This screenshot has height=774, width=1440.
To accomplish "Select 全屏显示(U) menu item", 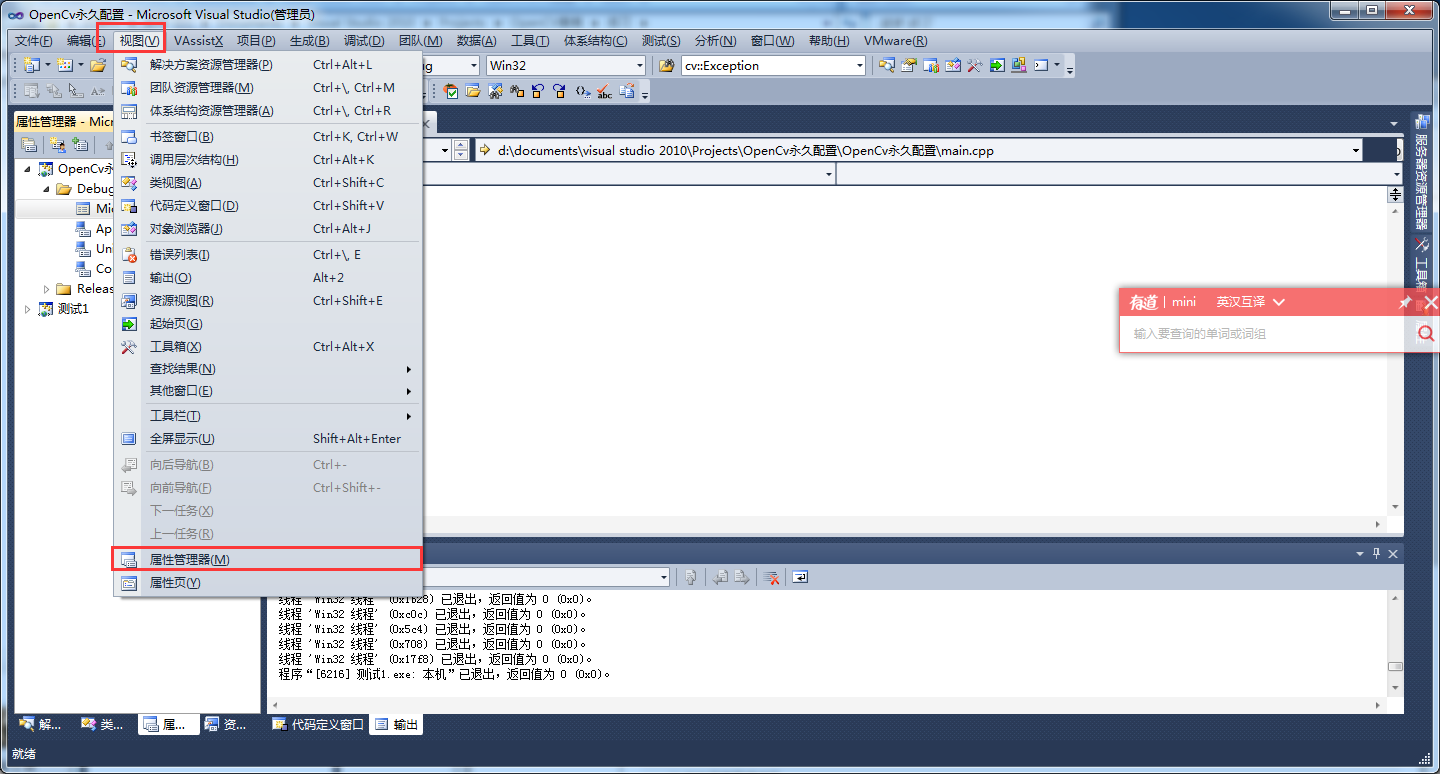I will (267, 439).
